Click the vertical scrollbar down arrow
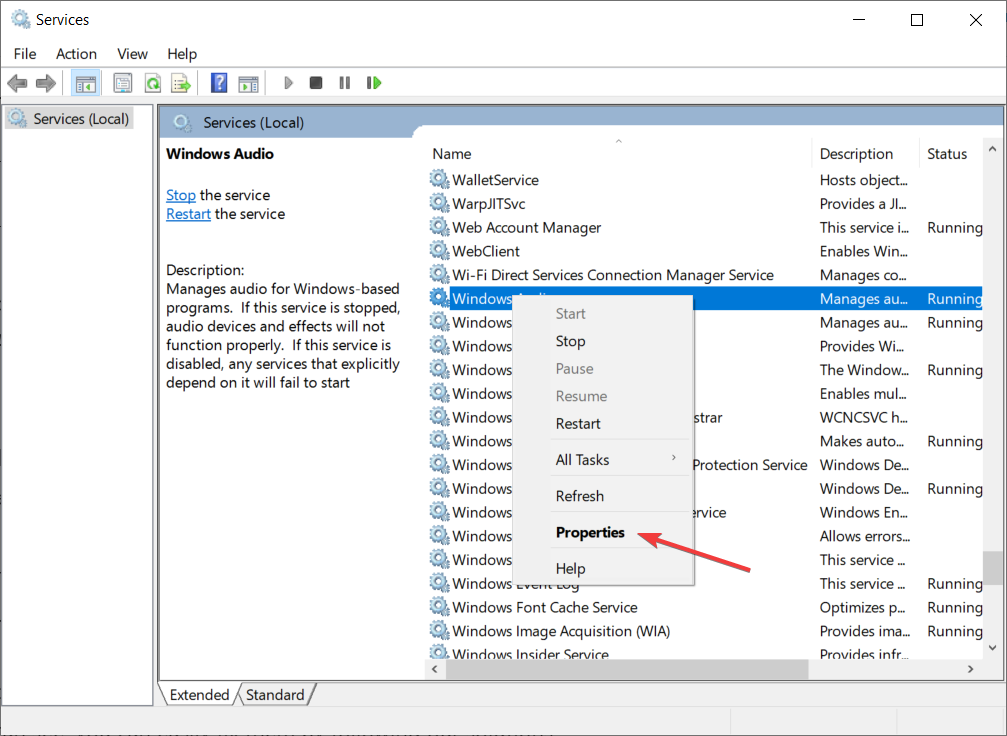Viewport: 1007px width, 736px height. coord(992,648)
